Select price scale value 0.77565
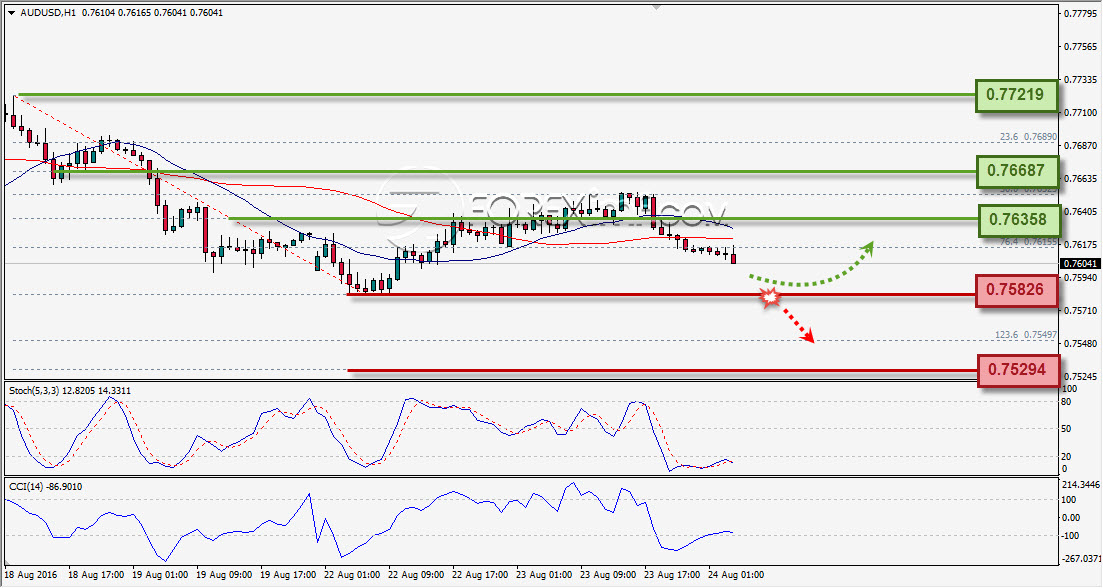Image resolution: width=1103 pixels, height=588 pixels. (1082, 46)
